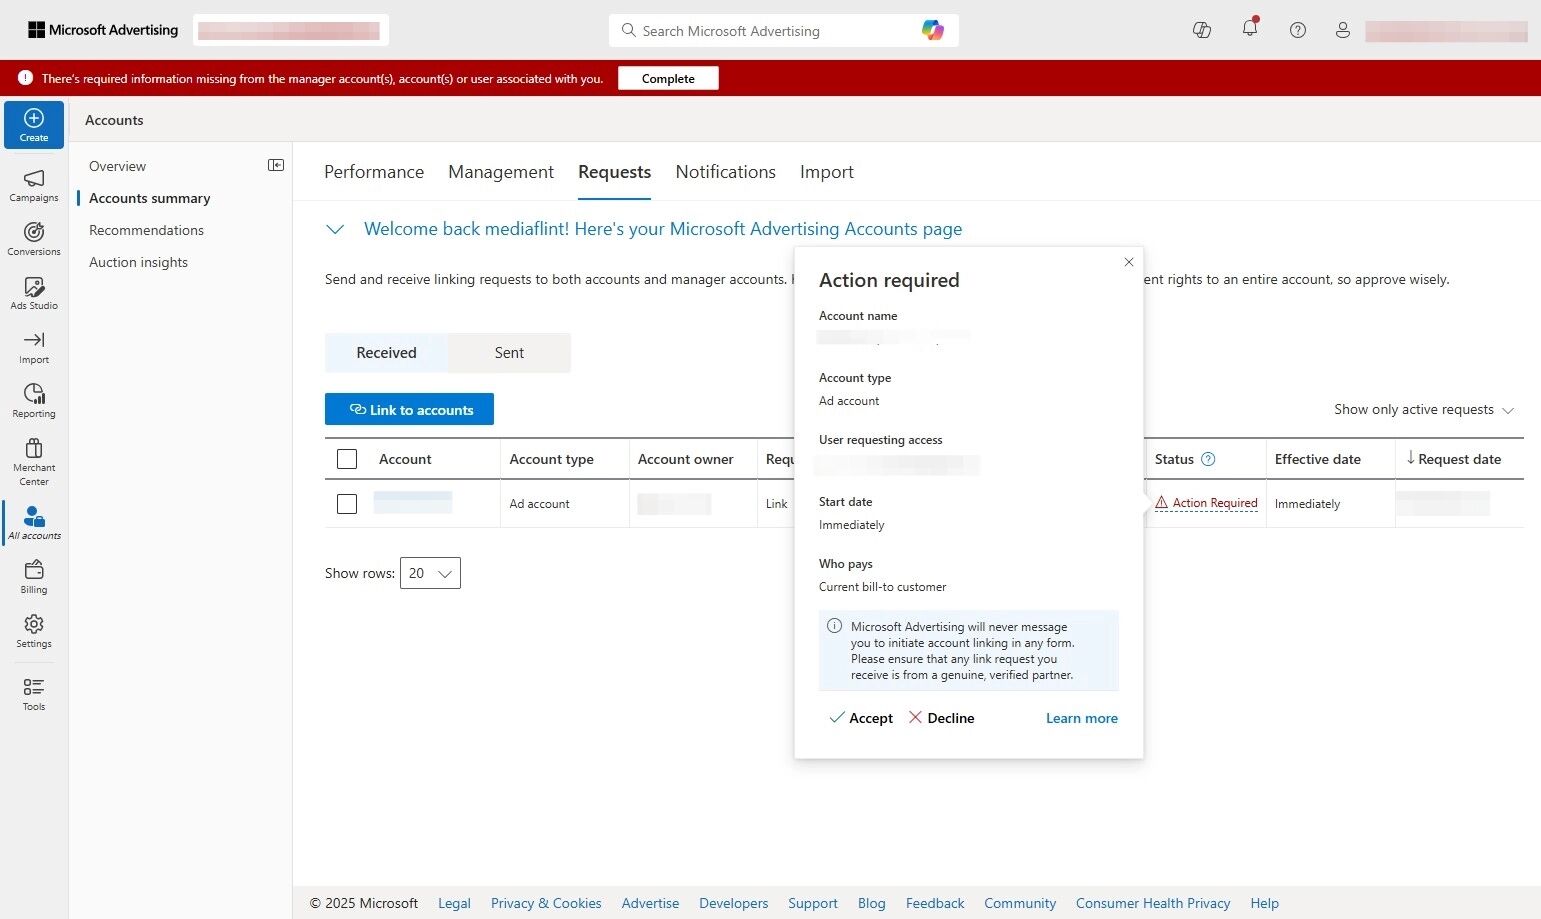Click the Accounts breadcrumb heading

[114, 120]
